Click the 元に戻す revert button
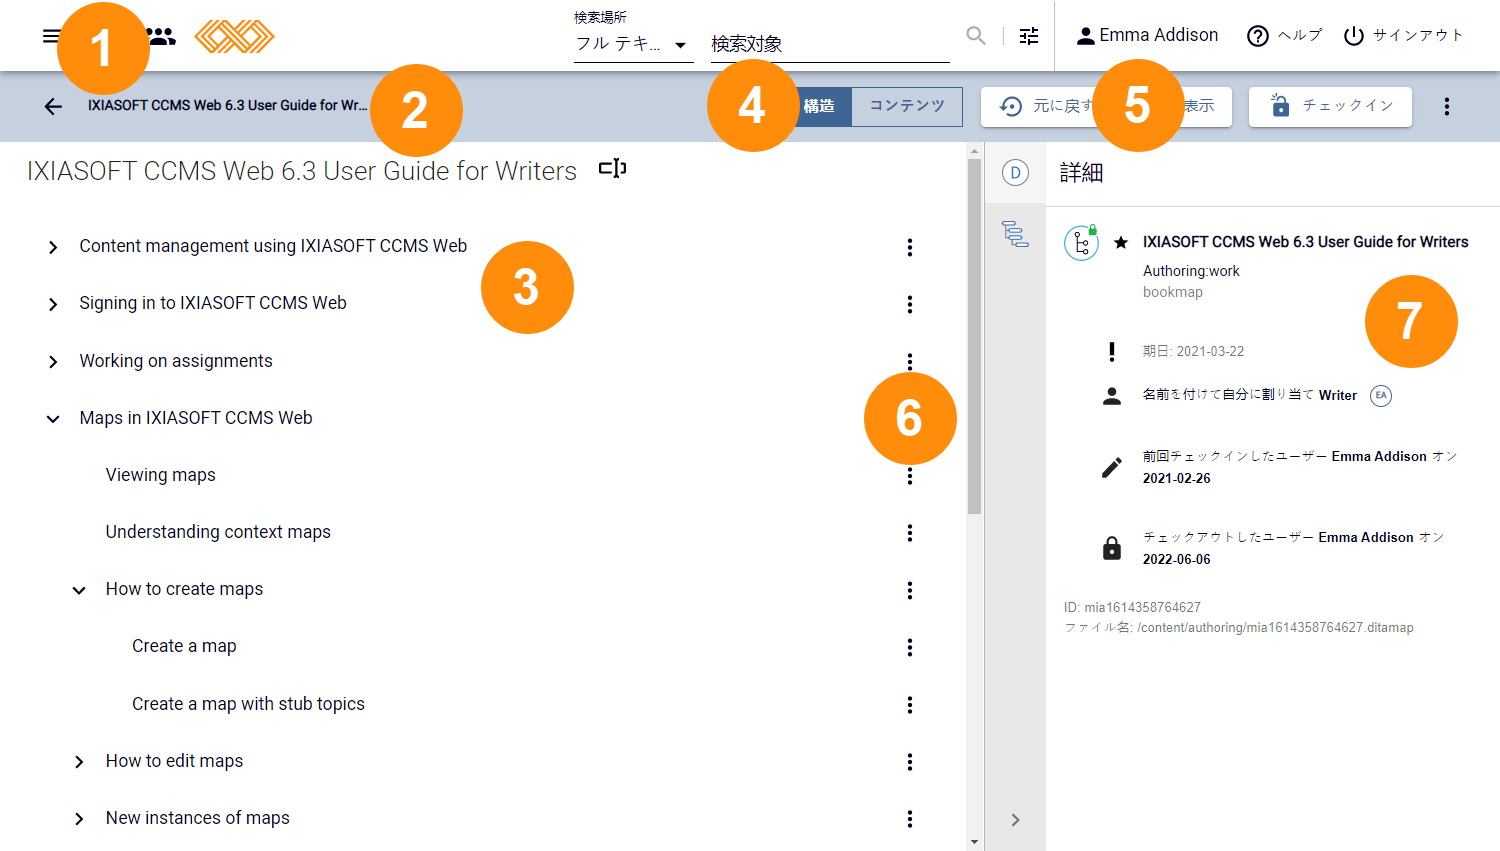The width and height of the screenshot is (1500, 851). (1048, 106)
